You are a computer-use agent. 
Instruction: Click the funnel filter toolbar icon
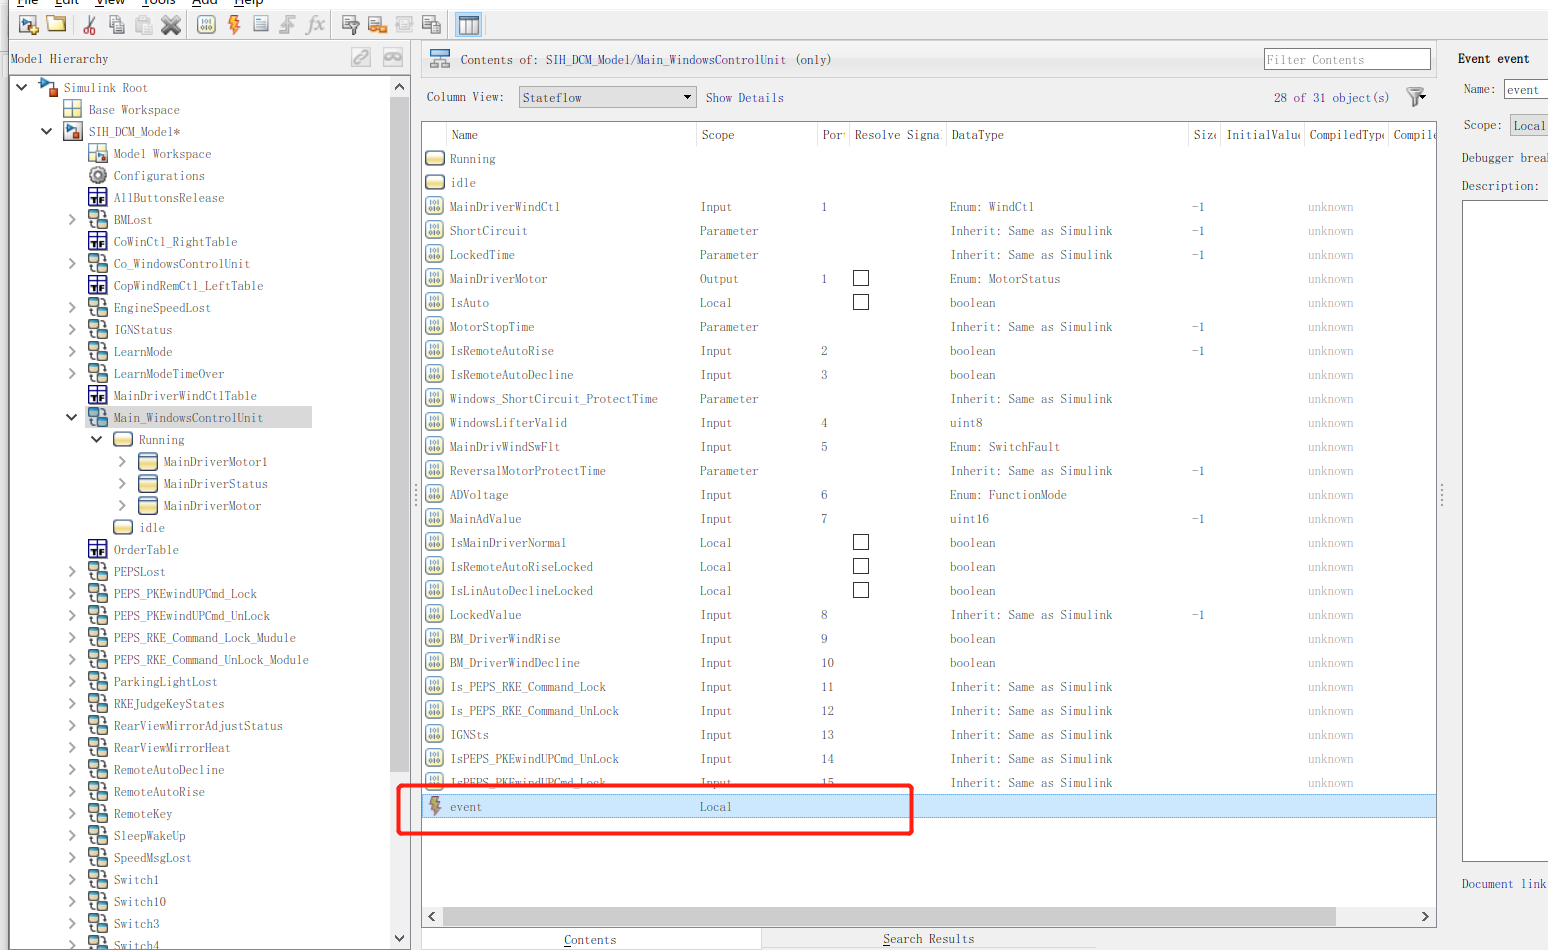(350, 24)
